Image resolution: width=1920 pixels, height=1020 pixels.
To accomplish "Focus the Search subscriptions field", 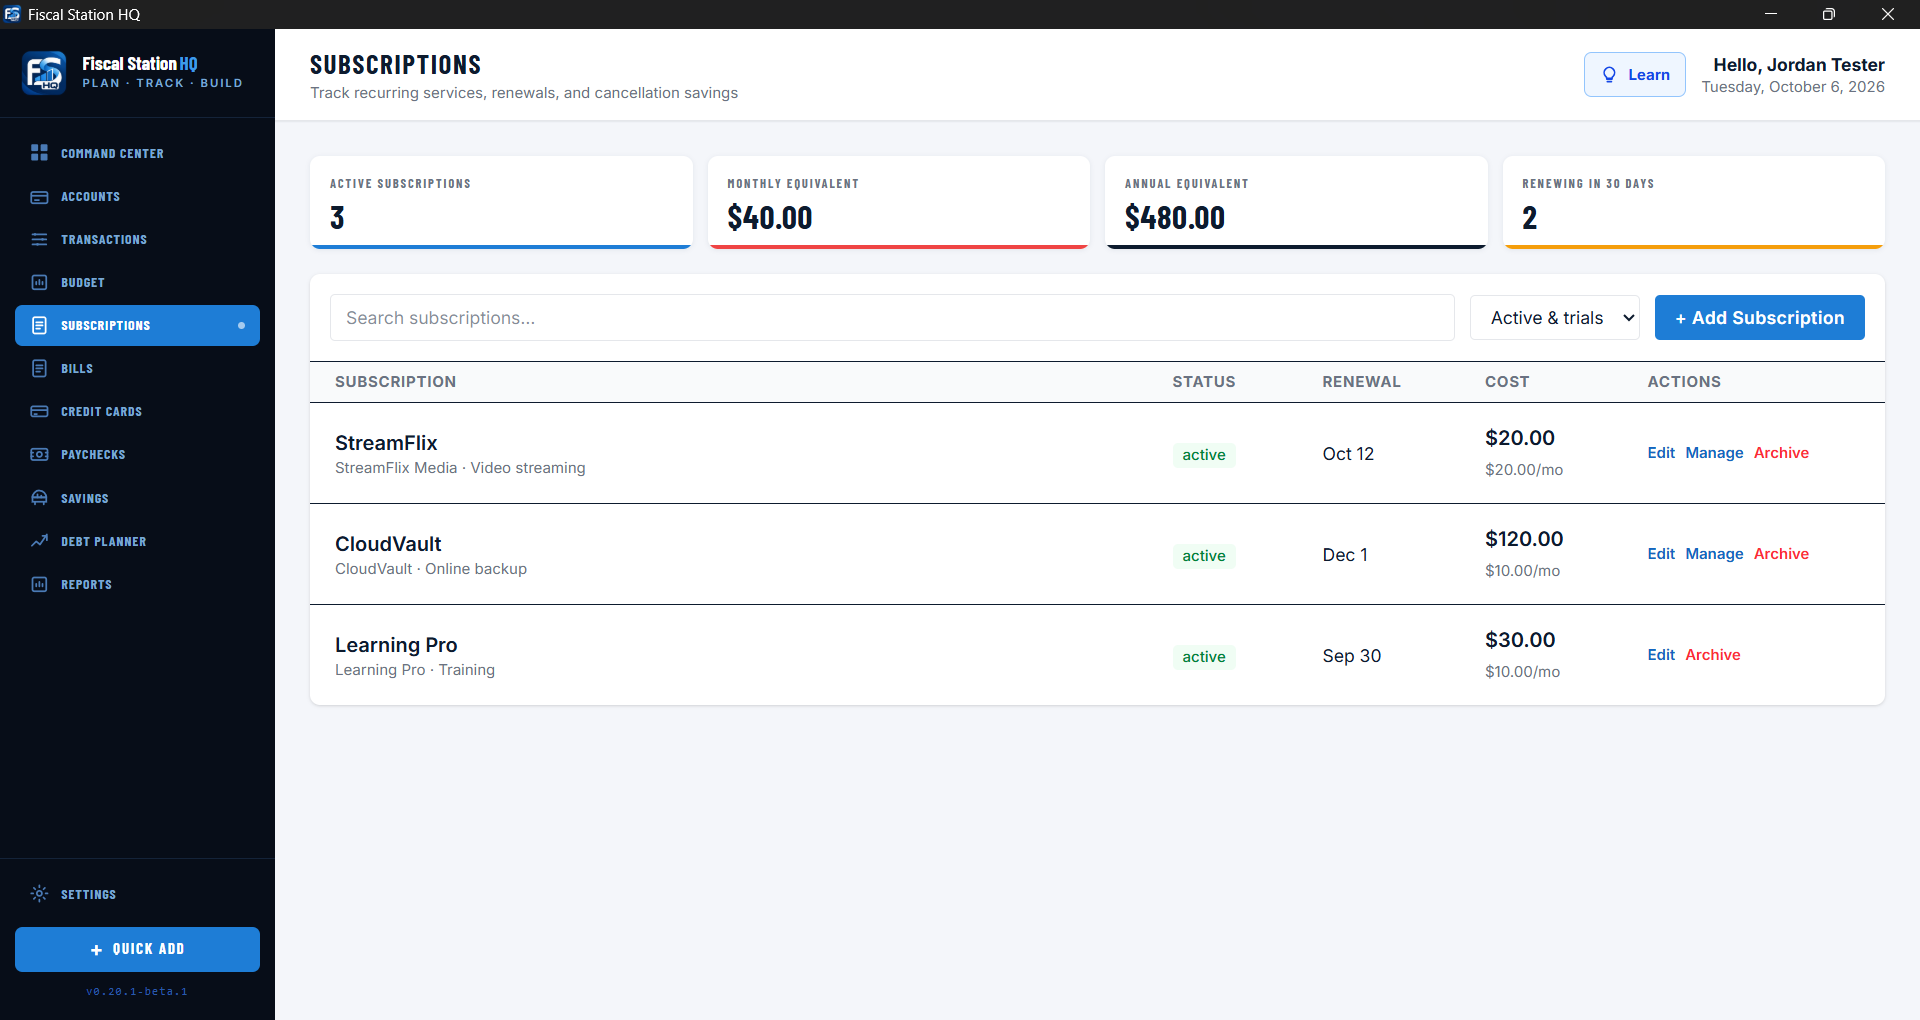I will [892, 318].
